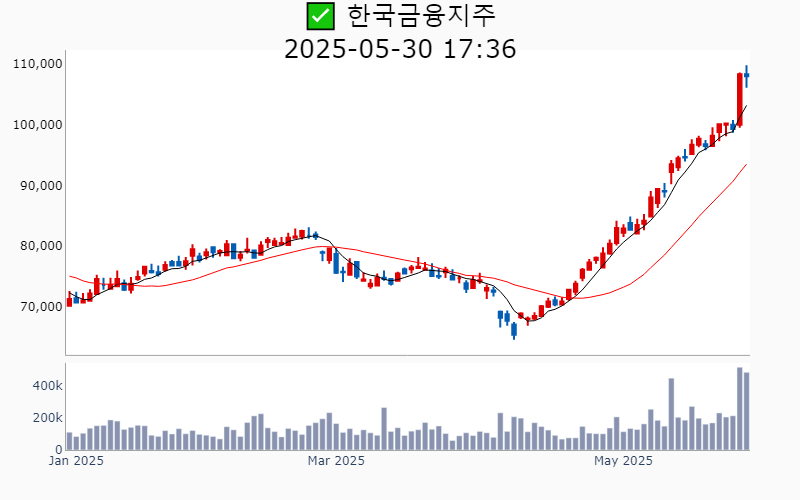The image size is (800, 500).
Task: Click the 110,000 price axis label
Action: (38, 64)
